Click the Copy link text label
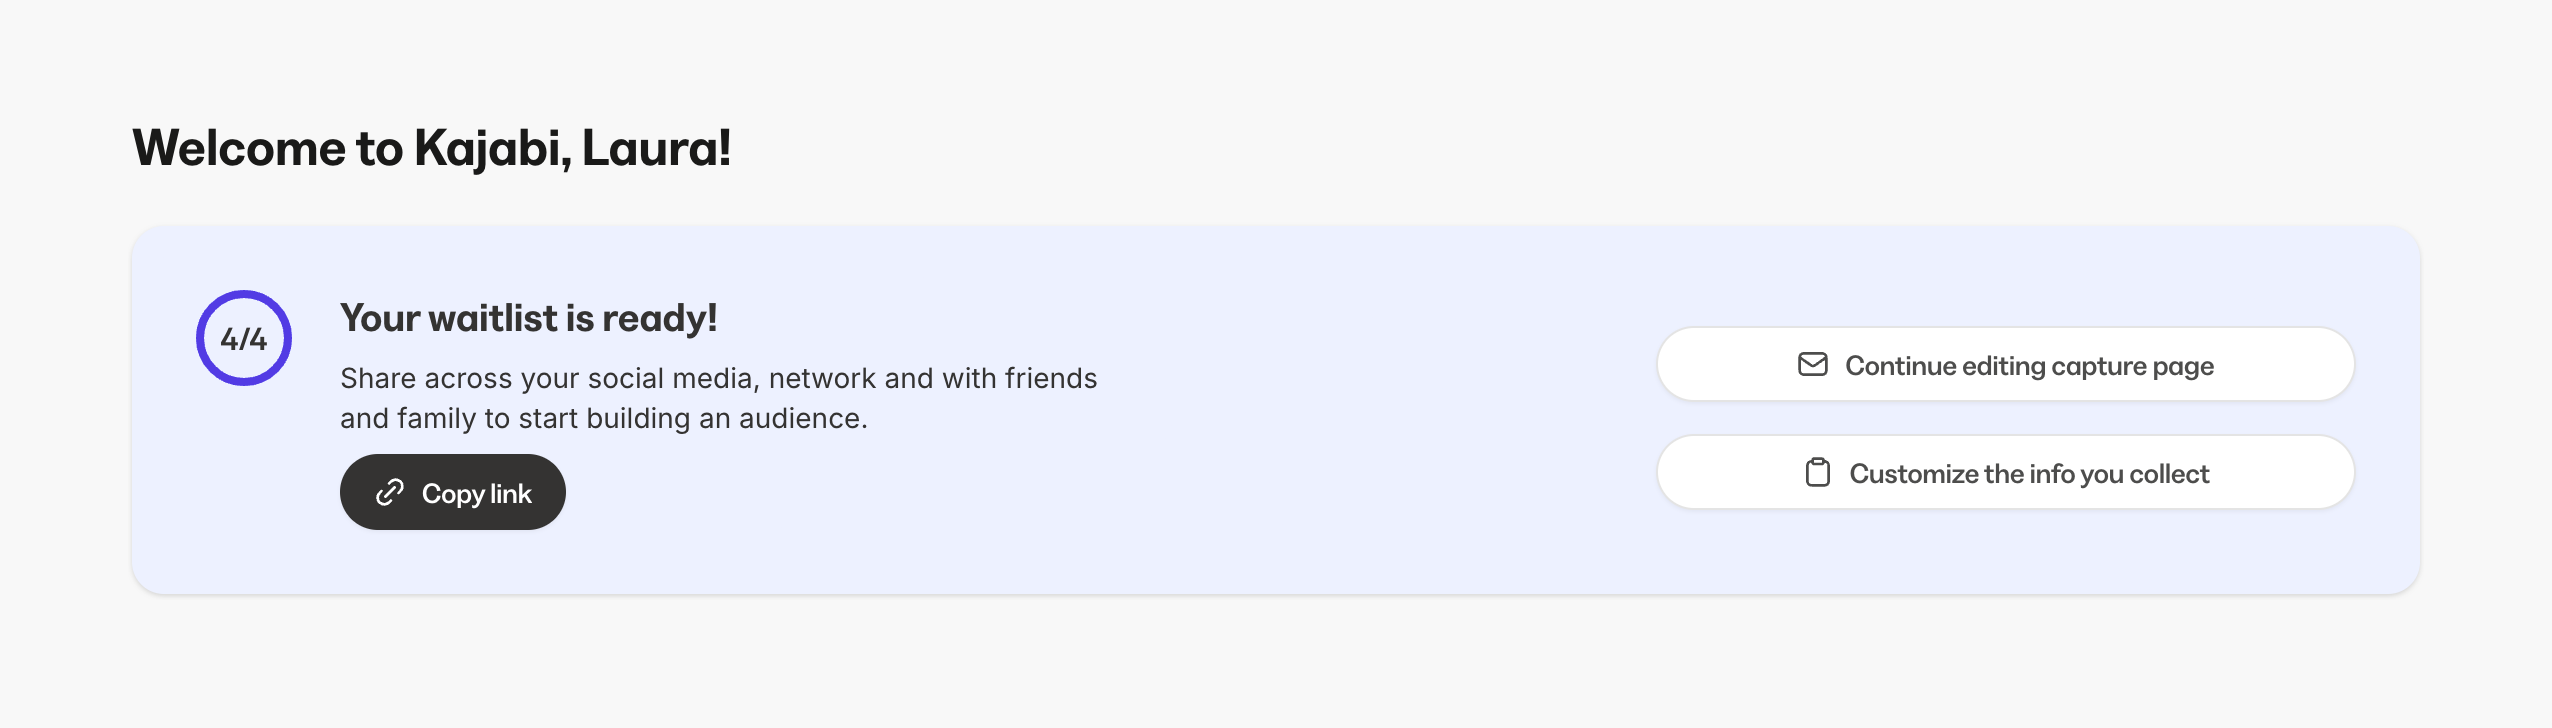This screenshot has width=2552, height=728. coord(476,493)
